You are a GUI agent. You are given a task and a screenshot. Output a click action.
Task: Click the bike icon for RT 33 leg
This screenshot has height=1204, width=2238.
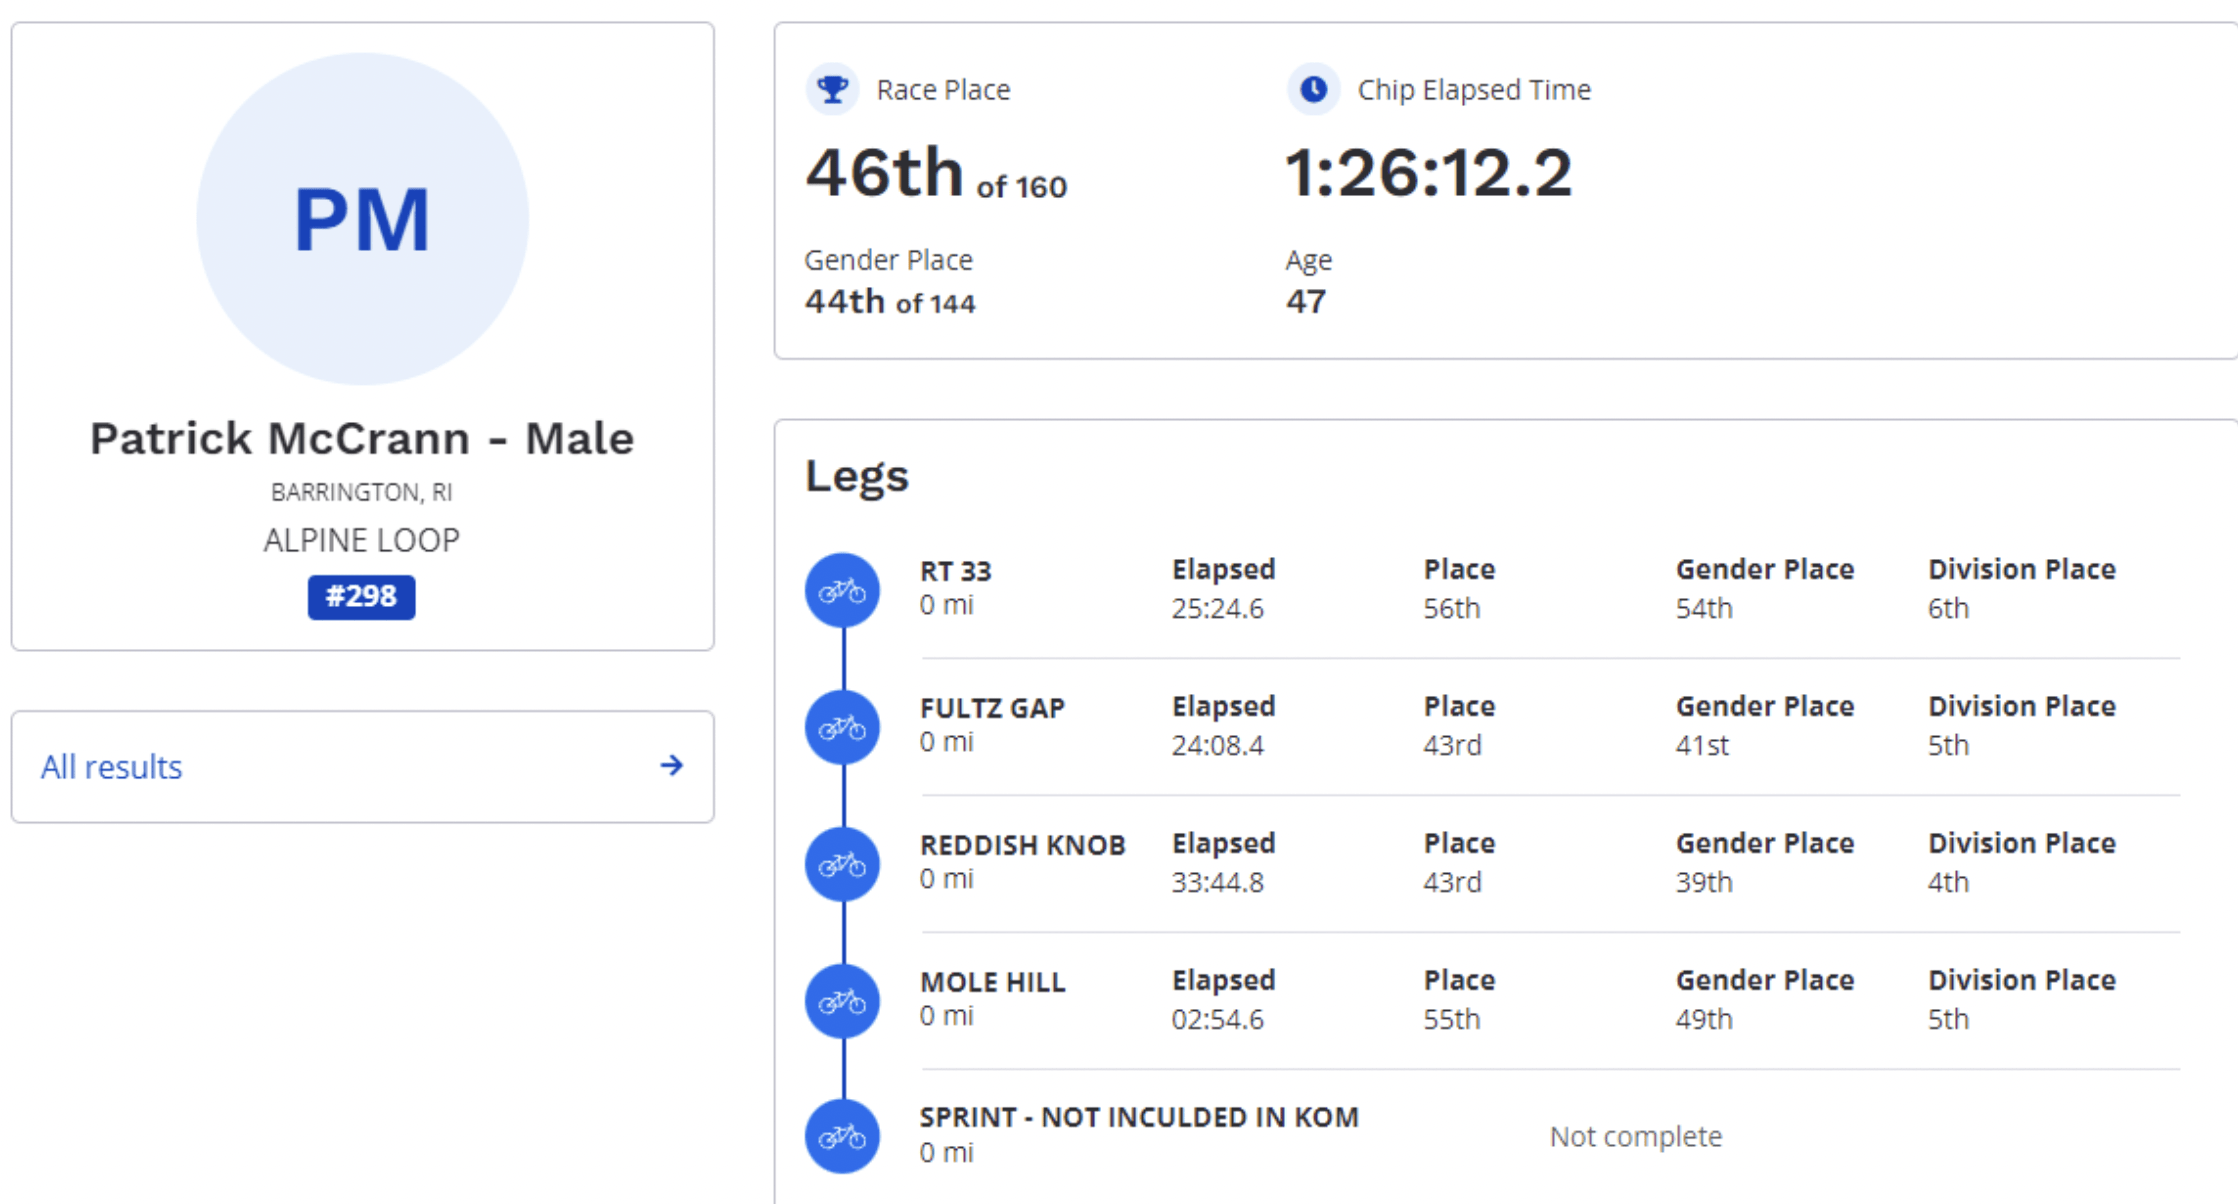pos(842,591)
